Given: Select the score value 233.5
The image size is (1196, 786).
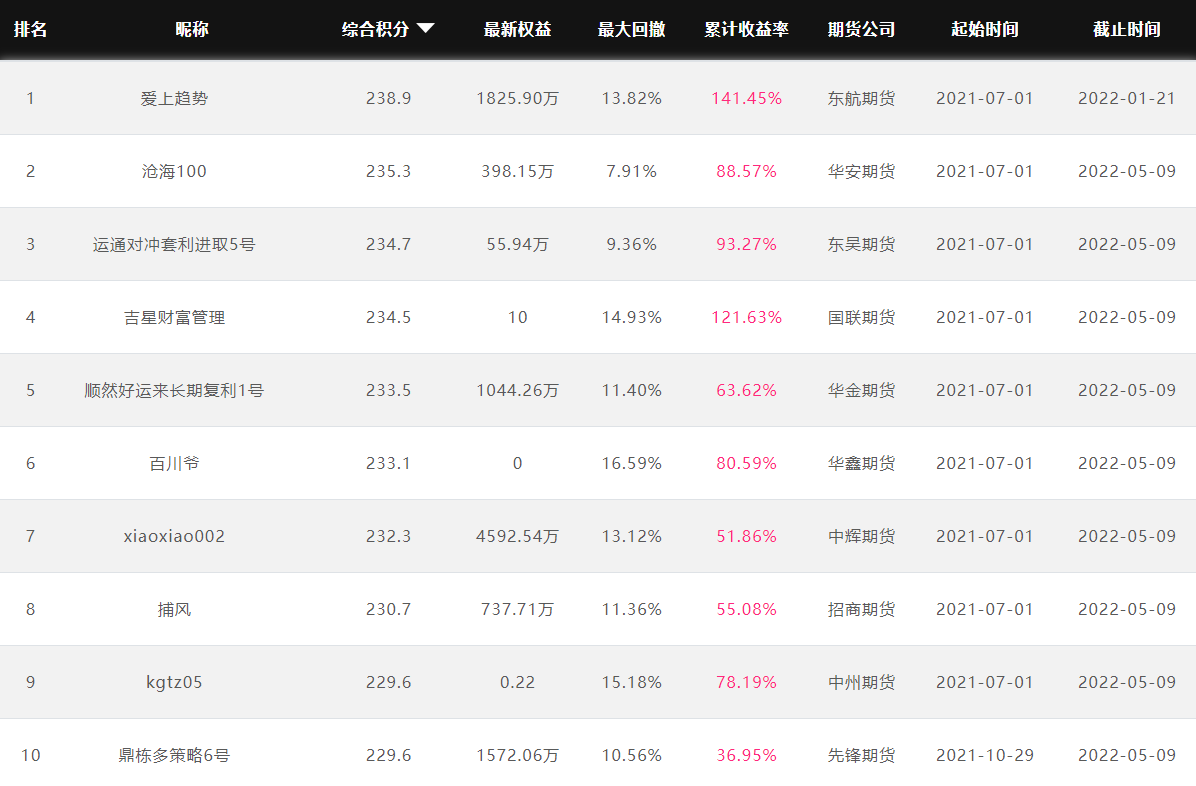Looking at the screenshot, I should 388,390.
